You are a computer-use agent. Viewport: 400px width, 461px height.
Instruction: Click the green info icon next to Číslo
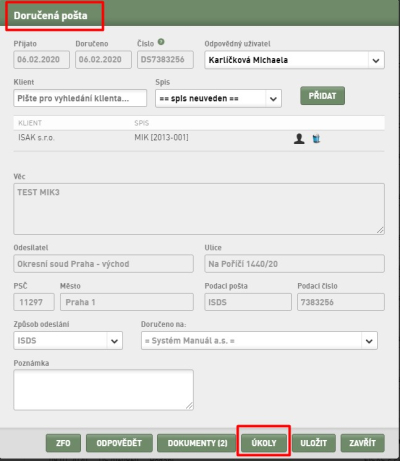tap(161, 42)
